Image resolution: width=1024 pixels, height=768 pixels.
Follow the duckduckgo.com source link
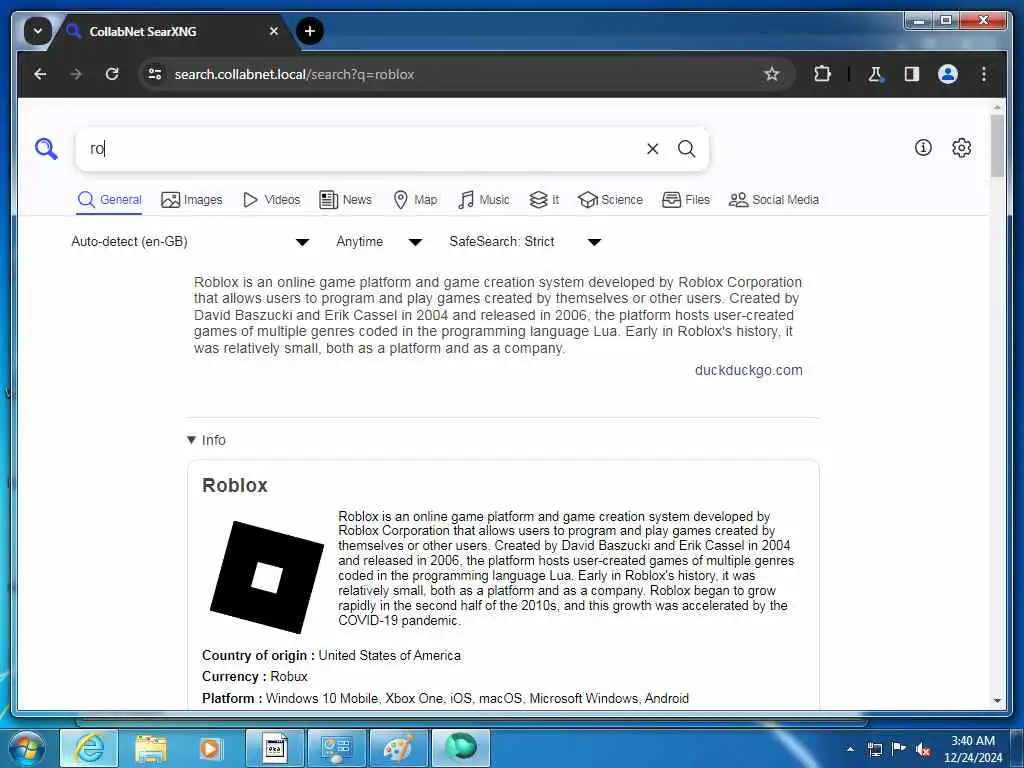pos(748,370)
